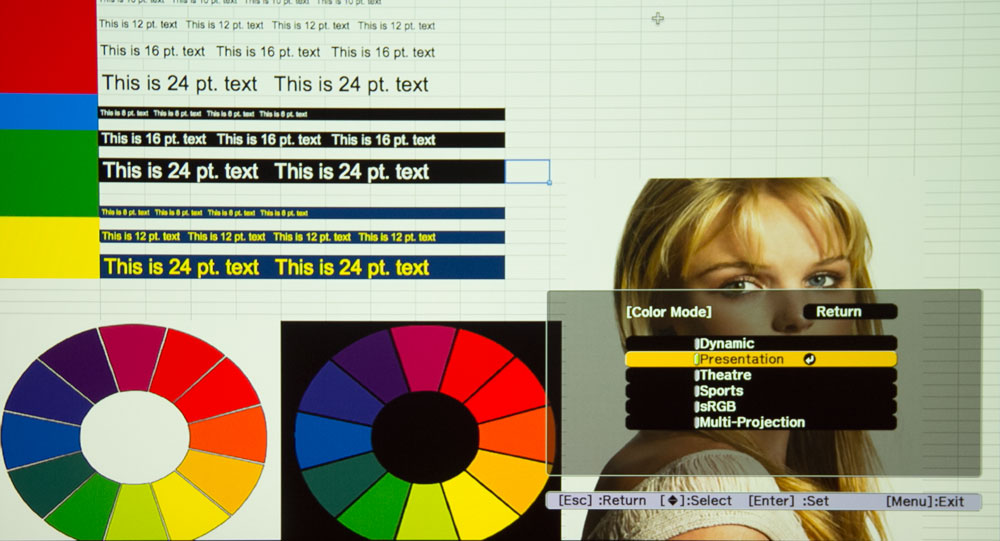Click the [Menu]:Exit hint
Viewport: 1000px width, 541px height.
pyautogui.click(x=925, y=501)
